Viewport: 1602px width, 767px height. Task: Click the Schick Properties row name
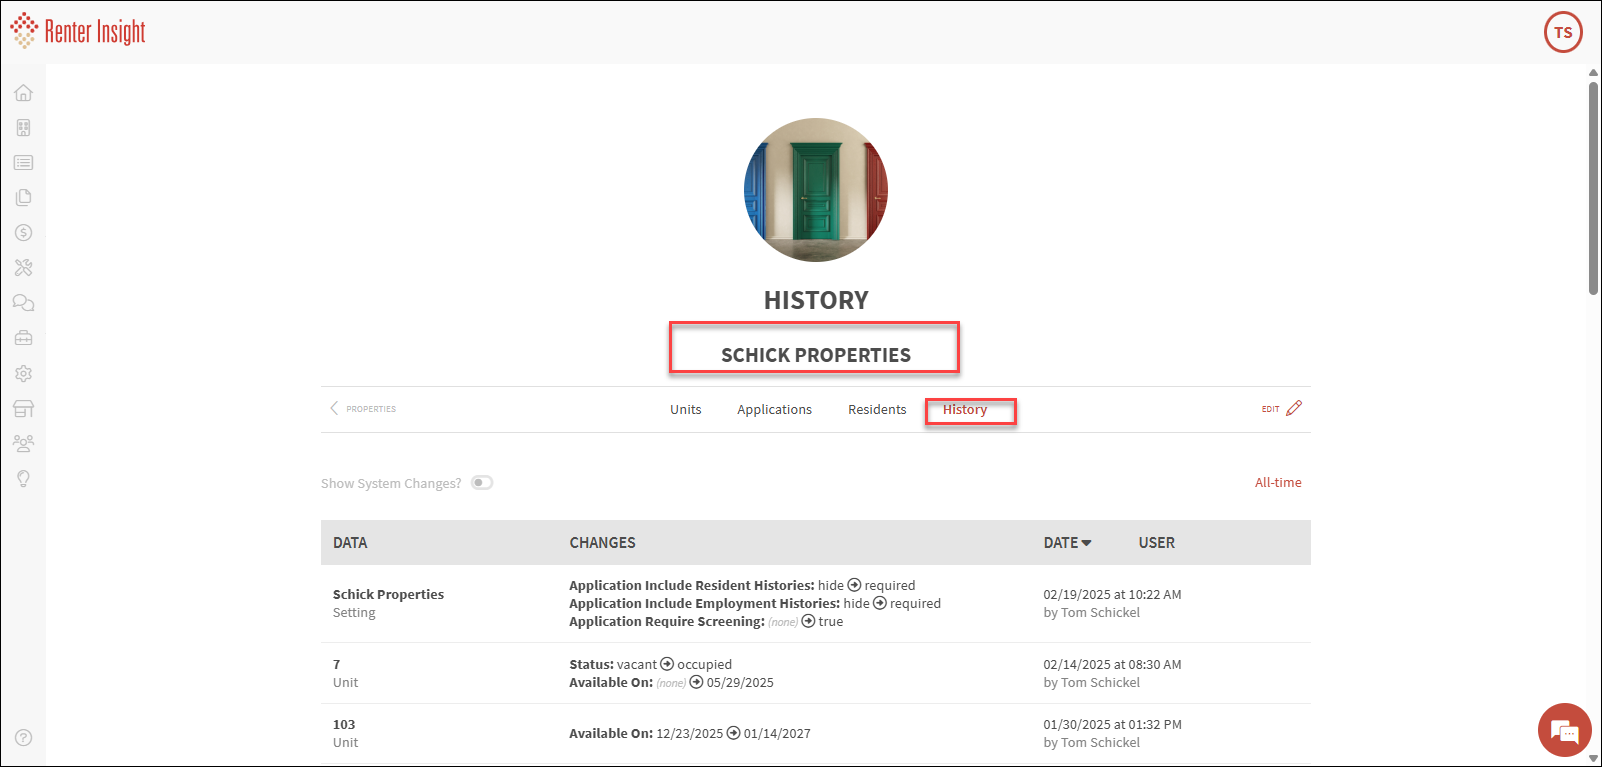pyautogui.click(x=388, y=594)
